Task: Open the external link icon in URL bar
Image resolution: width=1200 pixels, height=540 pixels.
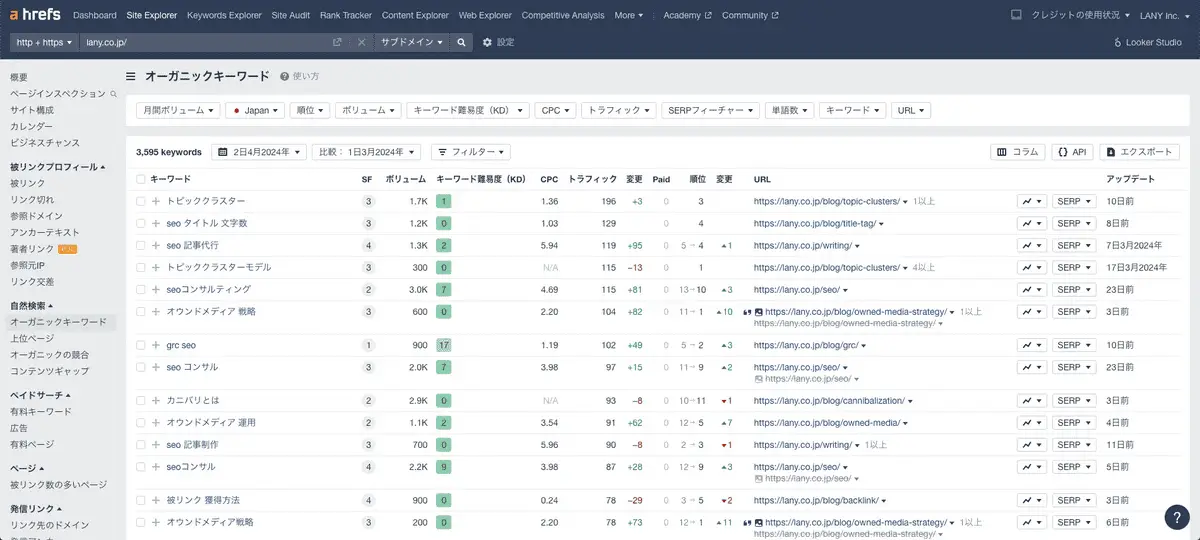Action: 337,43
